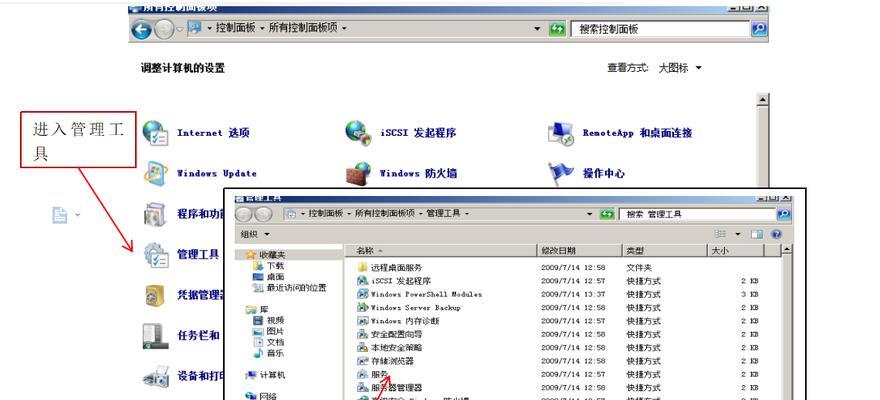Screen dimensions: 880x400
Task: Open 服务器管理器 shortcut
Action: click(389, 388)
